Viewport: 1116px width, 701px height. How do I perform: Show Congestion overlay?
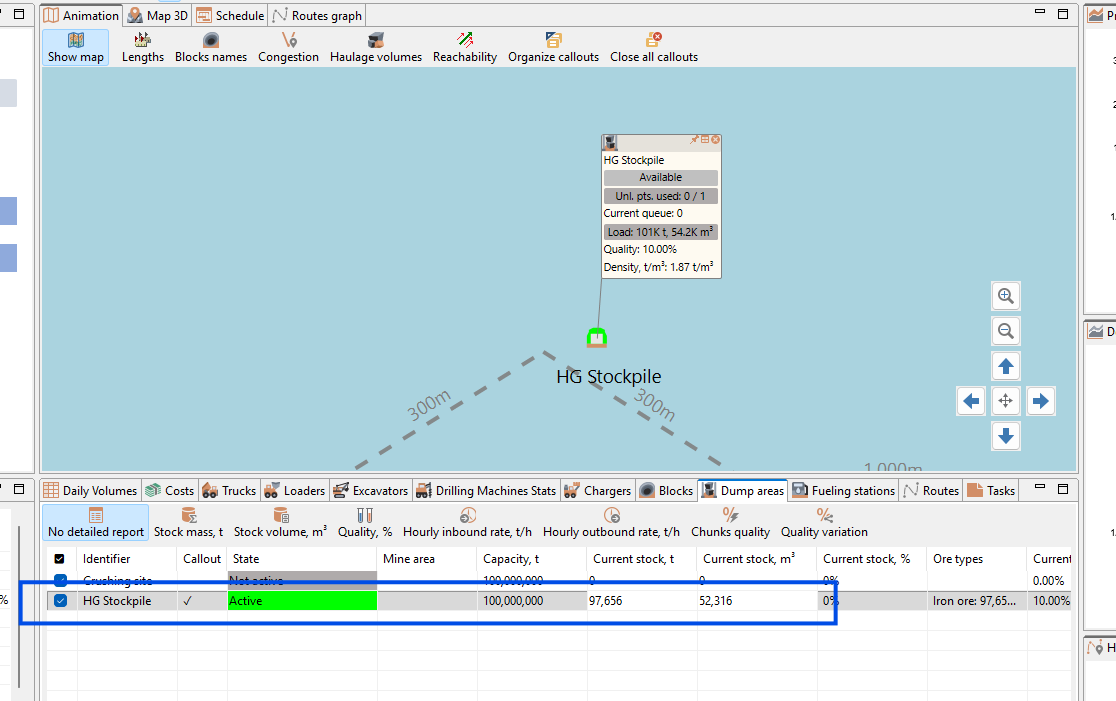tap(288, 48)
